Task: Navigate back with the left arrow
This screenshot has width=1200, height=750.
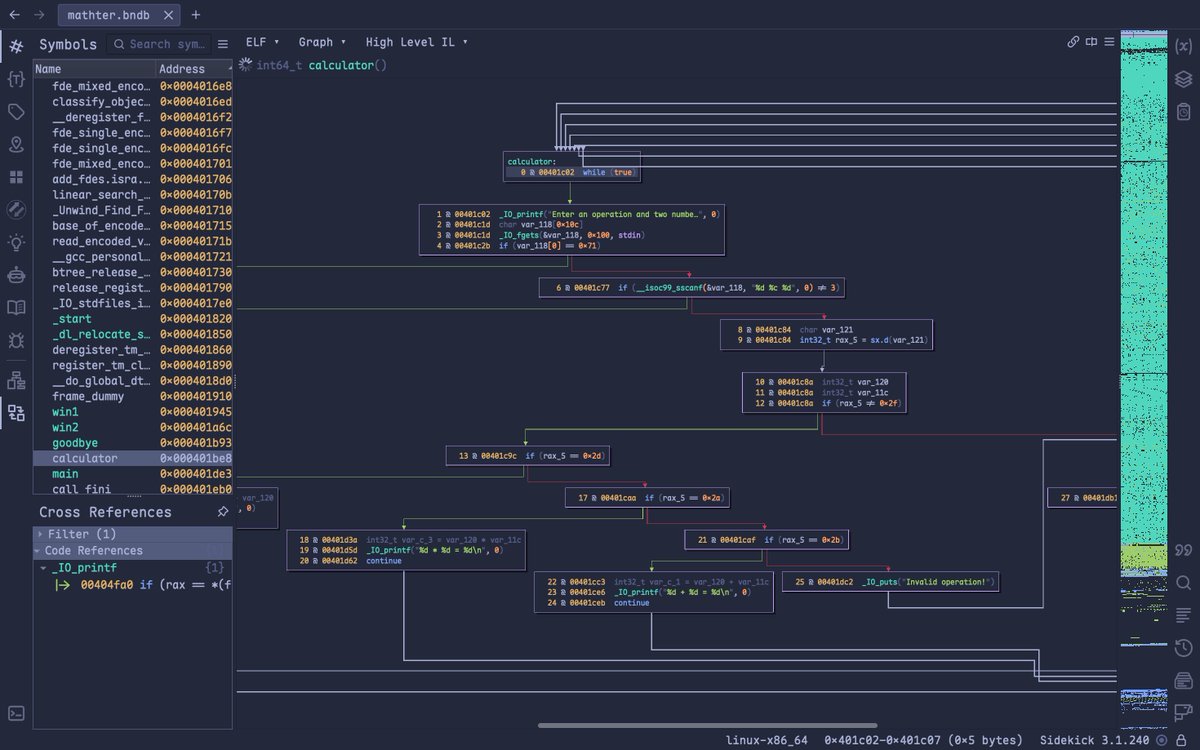Action: pos(14,15)
